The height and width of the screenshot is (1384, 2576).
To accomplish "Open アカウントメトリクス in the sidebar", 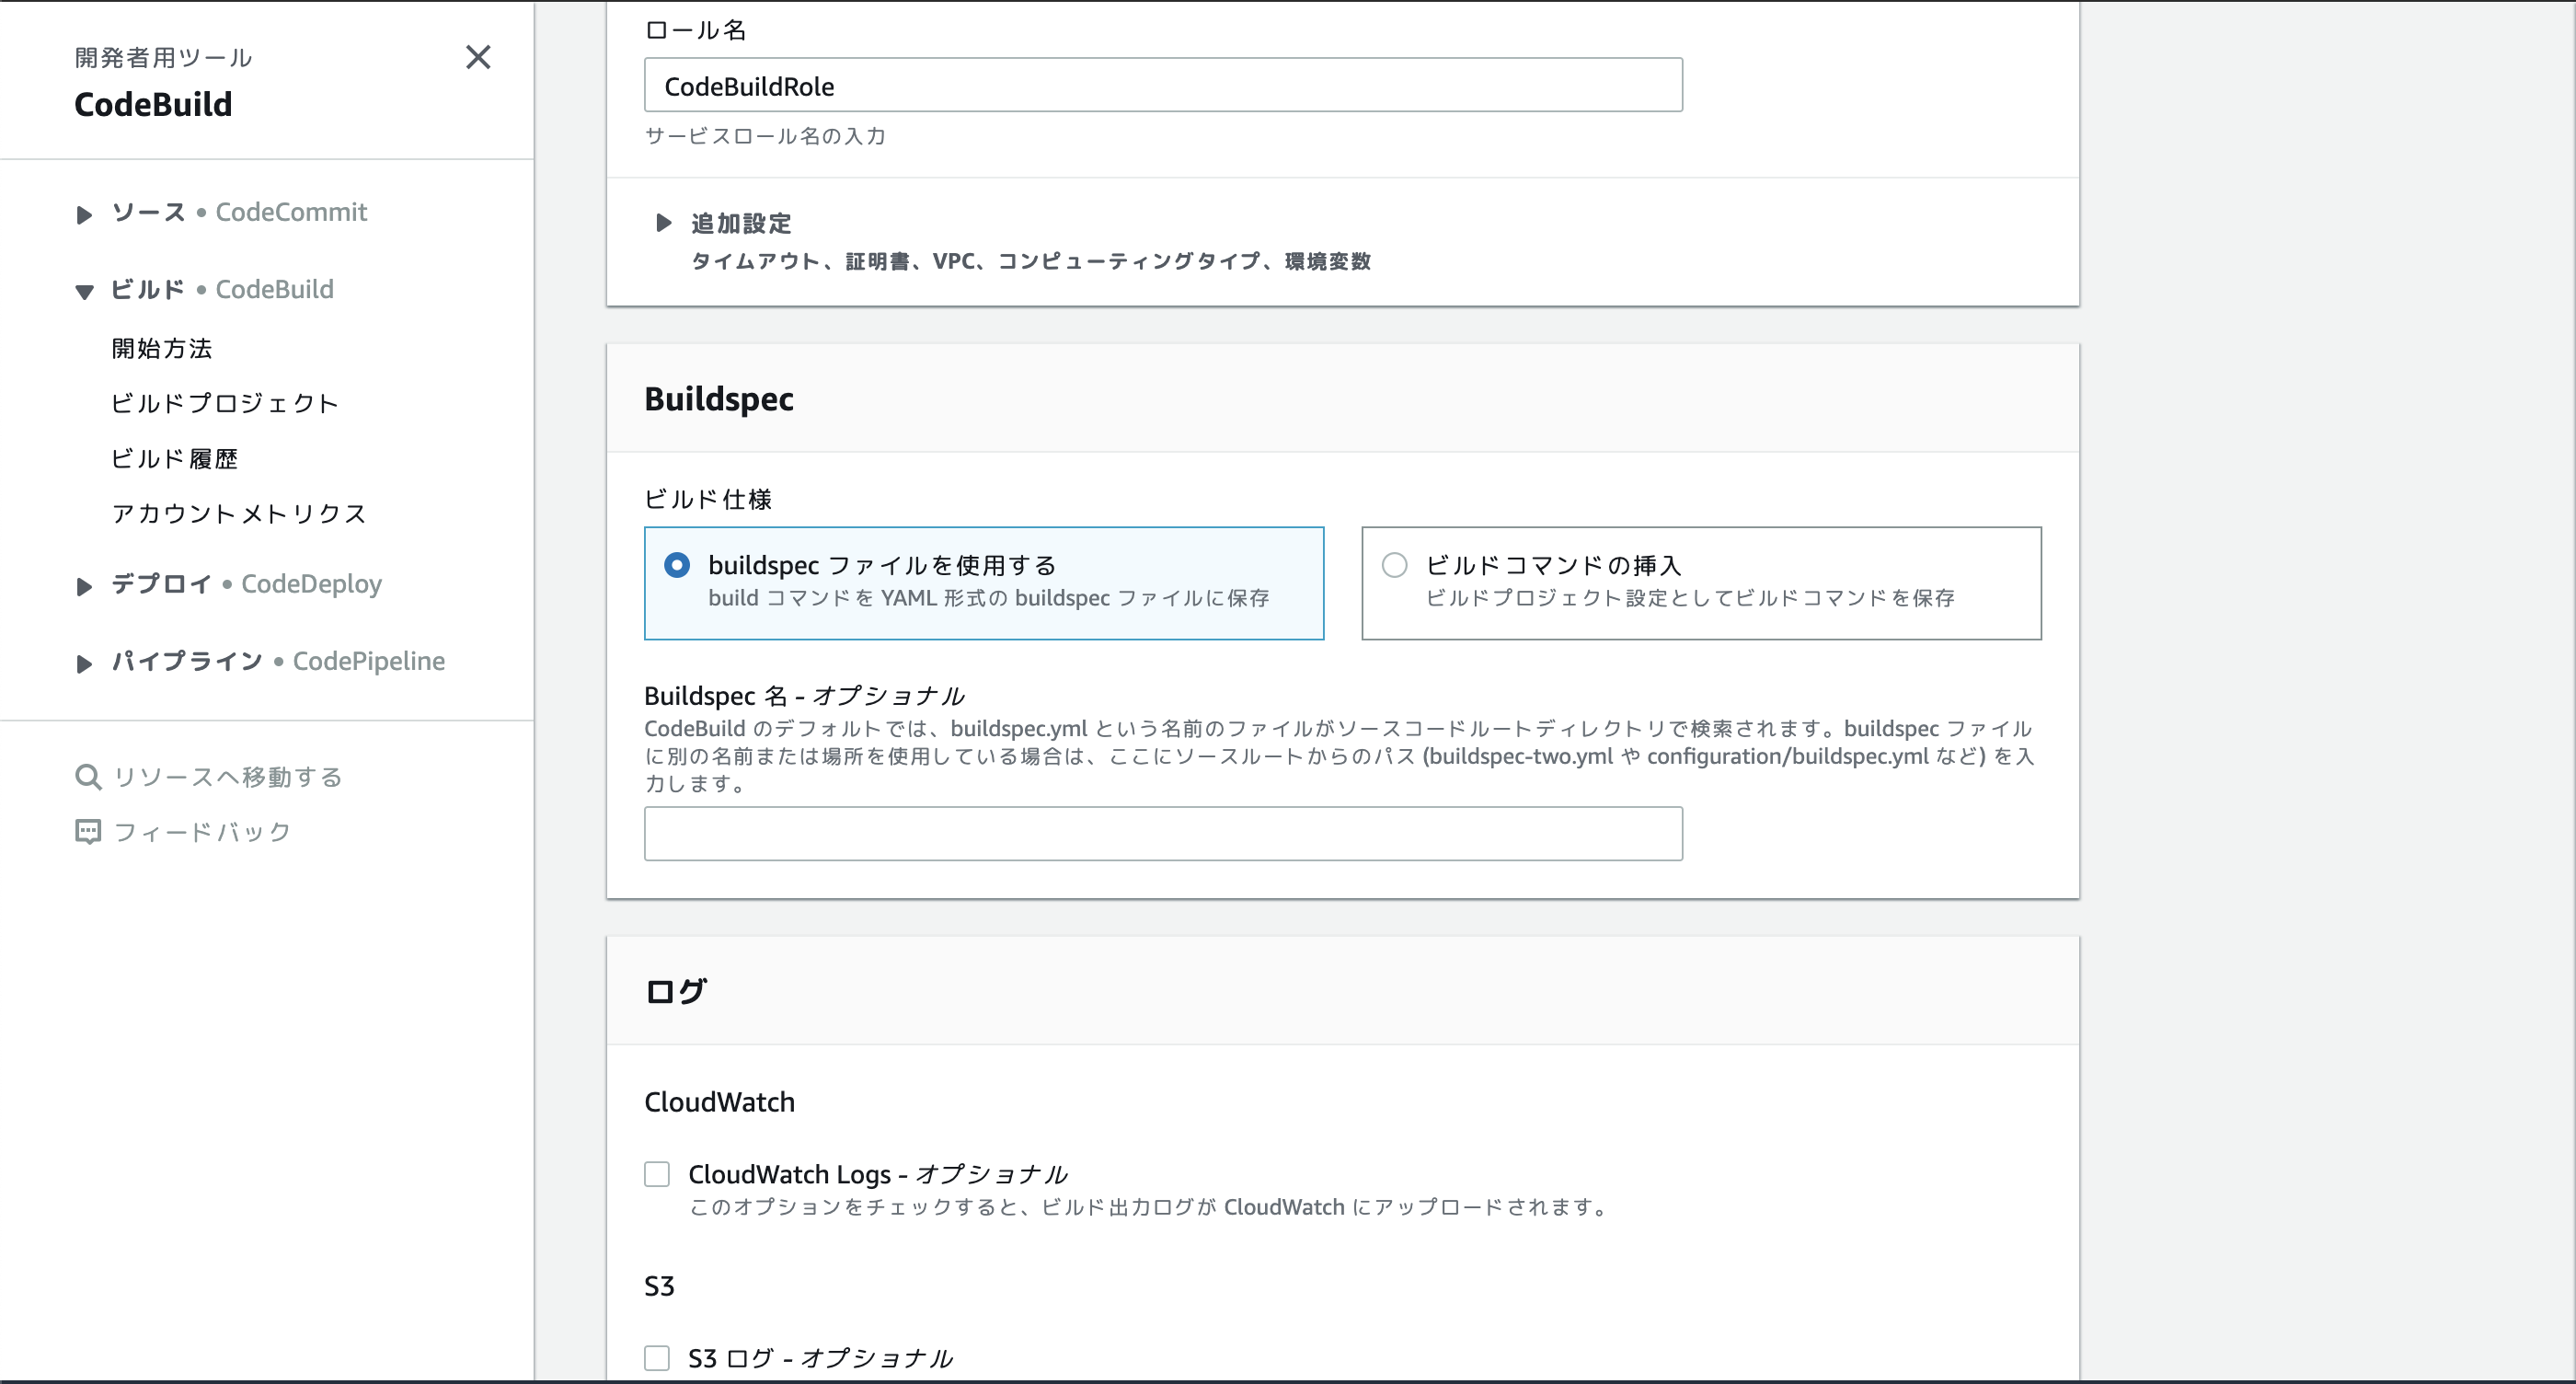I will click(x=239, y=513).
